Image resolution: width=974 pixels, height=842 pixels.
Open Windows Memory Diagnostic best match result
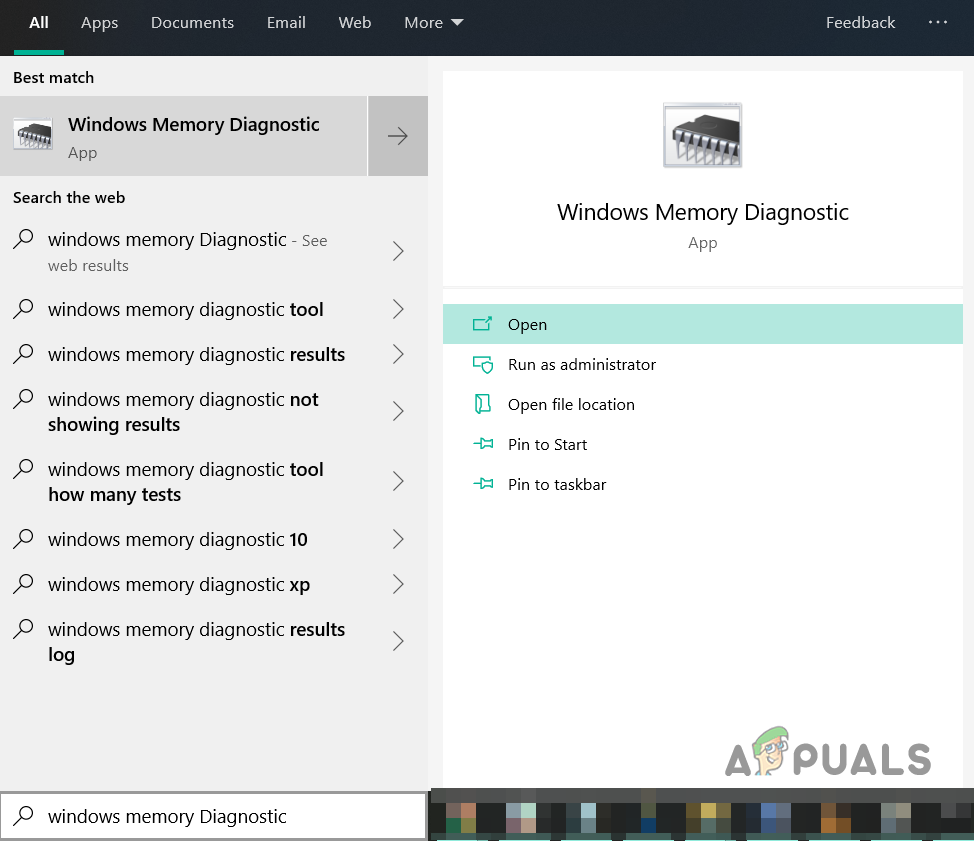click(x=184, y=136)
